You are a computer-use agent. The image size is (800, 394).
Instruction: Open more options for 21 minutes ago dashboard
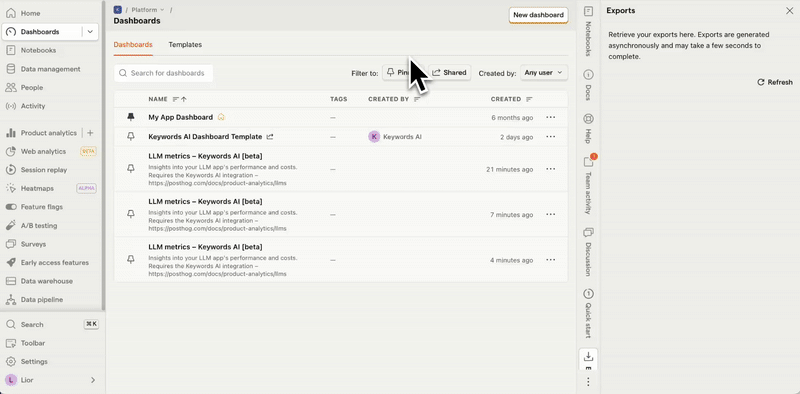coord(551,169)
